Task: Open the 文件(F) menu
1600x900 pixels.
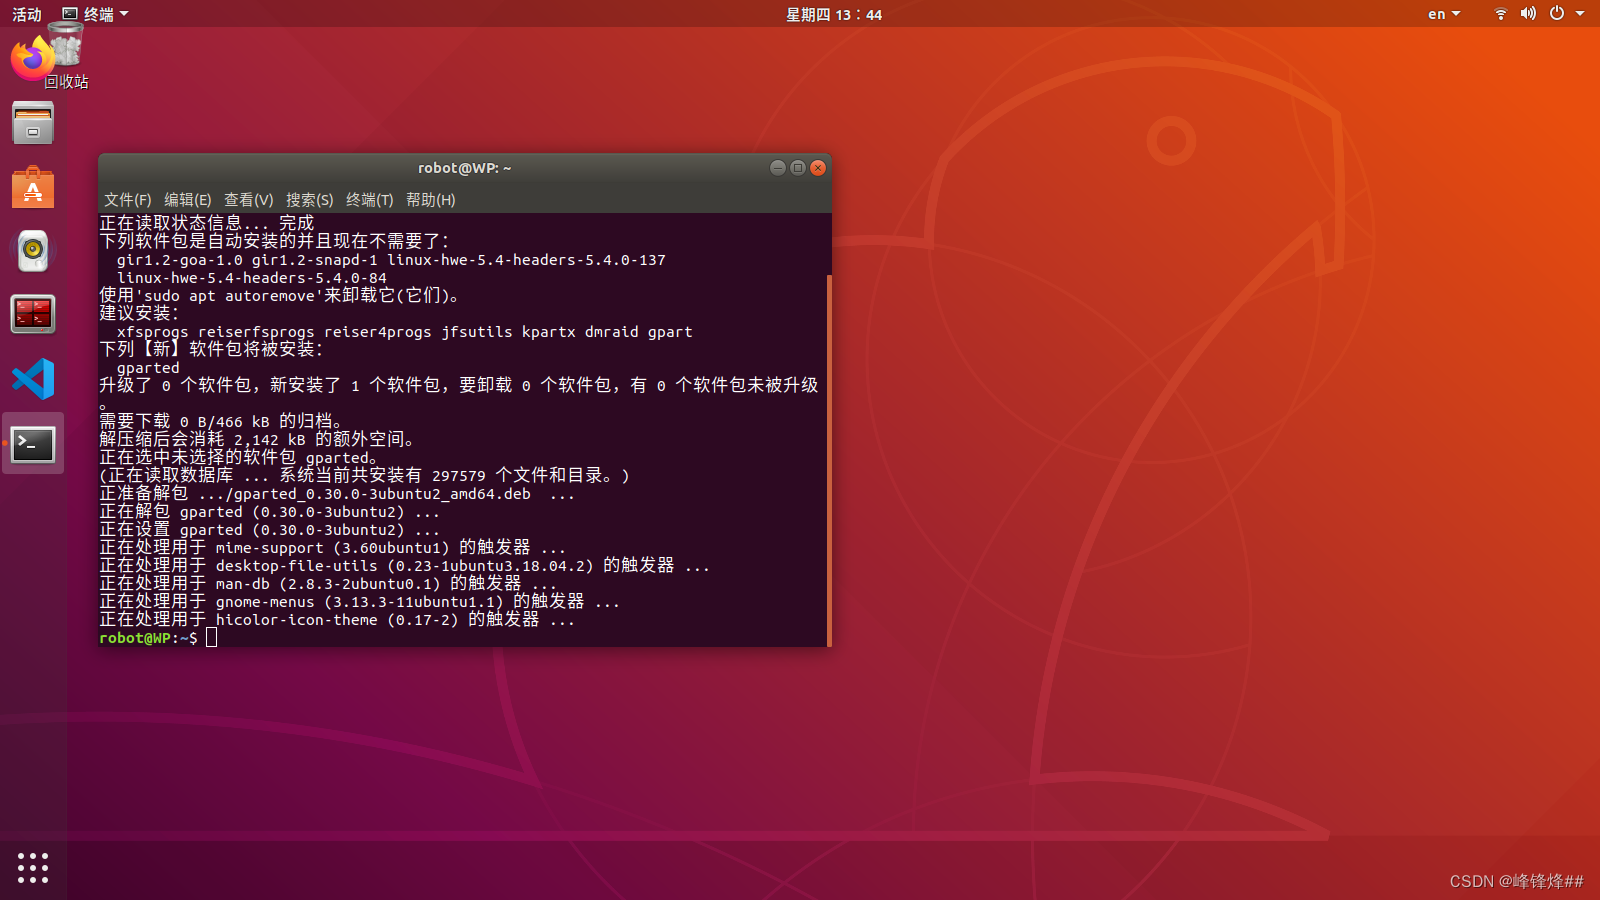Action: 126,199
